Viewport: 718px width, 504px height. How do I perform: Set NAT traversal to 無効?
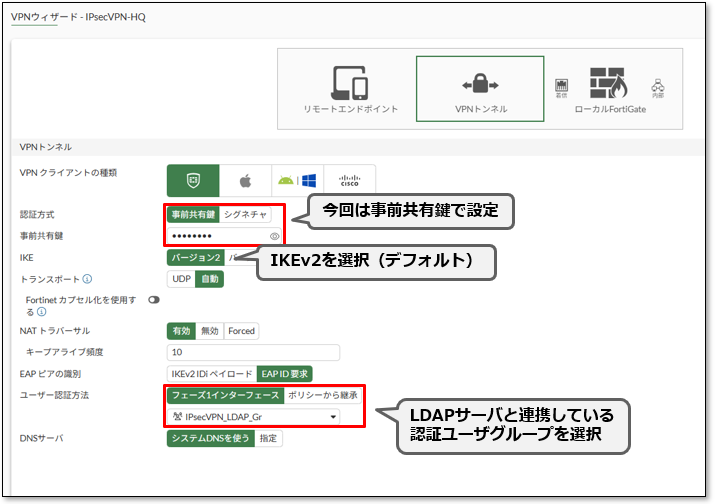point(210,331)
